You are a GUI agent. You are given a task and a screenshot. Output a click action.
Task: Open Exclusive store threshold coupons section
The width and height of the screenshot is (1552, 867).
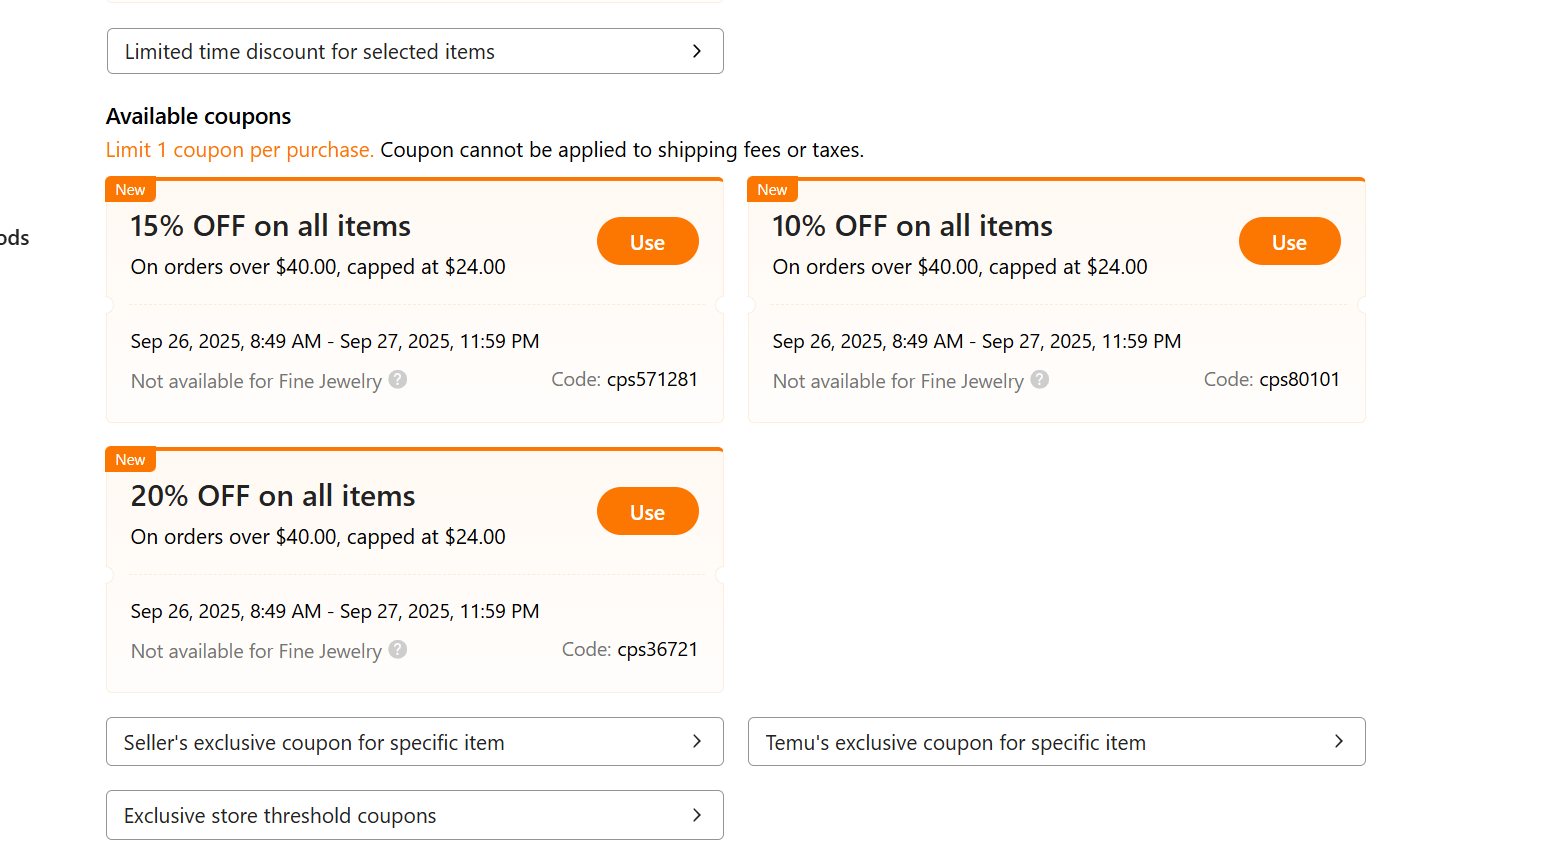click(x=414, y=816)
